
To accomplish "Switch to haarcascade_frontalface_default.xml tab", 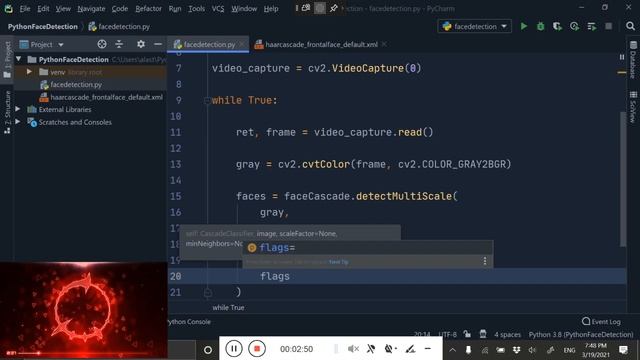I will point(321,44).
